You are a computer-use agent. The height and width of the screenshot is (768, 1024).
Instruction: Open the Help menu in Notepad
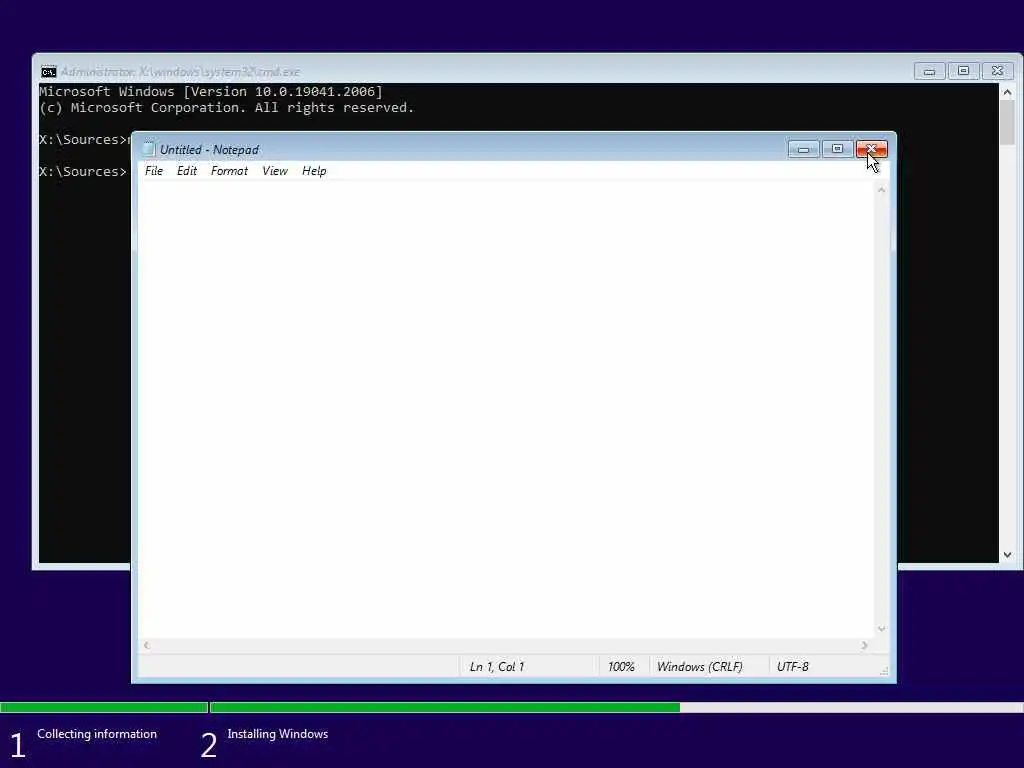coord(314,171)
